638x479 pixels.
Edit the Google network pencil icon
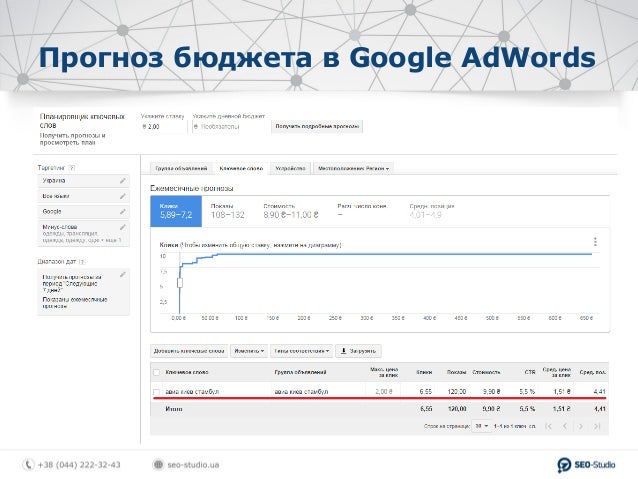pos(122,212)
